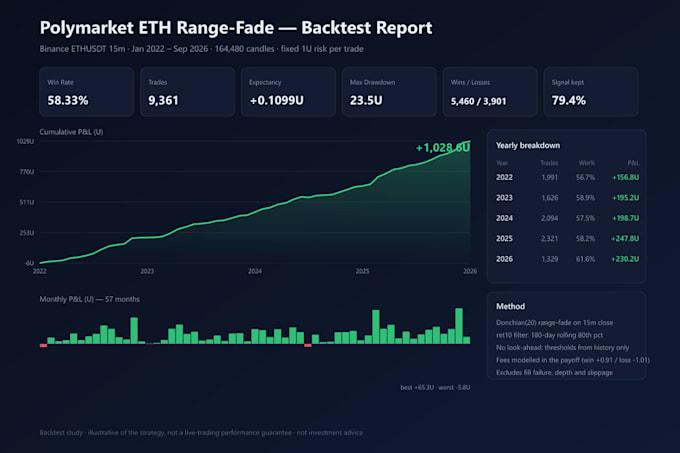Click the 'Cumulative P&L (U)' chart heading
This screenshot has height=453, width=680.
tap(72, 132)
